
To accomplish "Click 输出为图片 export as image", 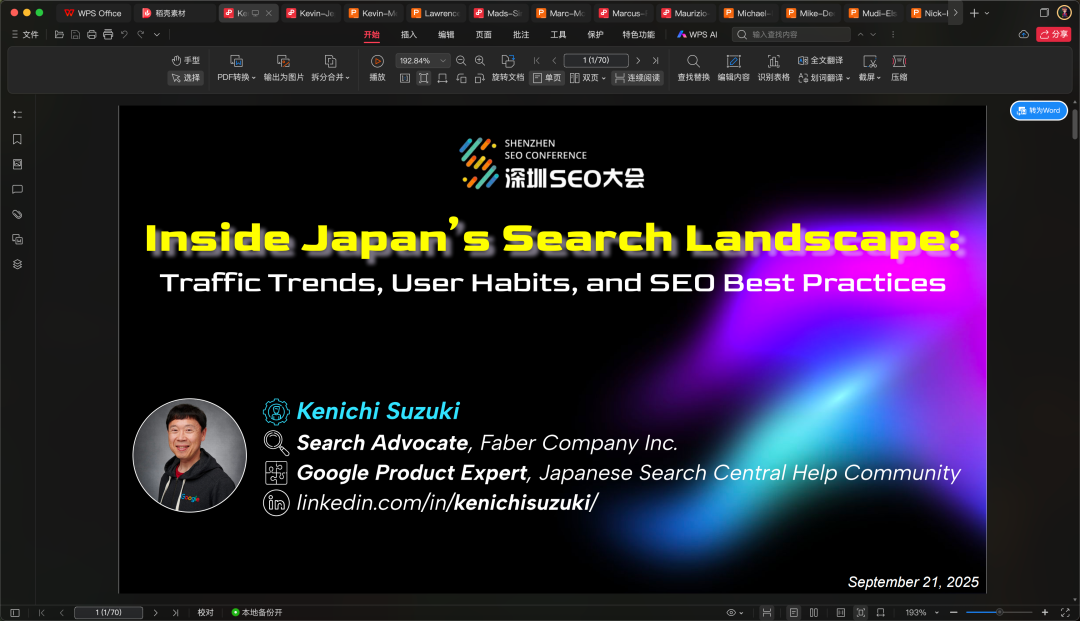I will (283, 68).
